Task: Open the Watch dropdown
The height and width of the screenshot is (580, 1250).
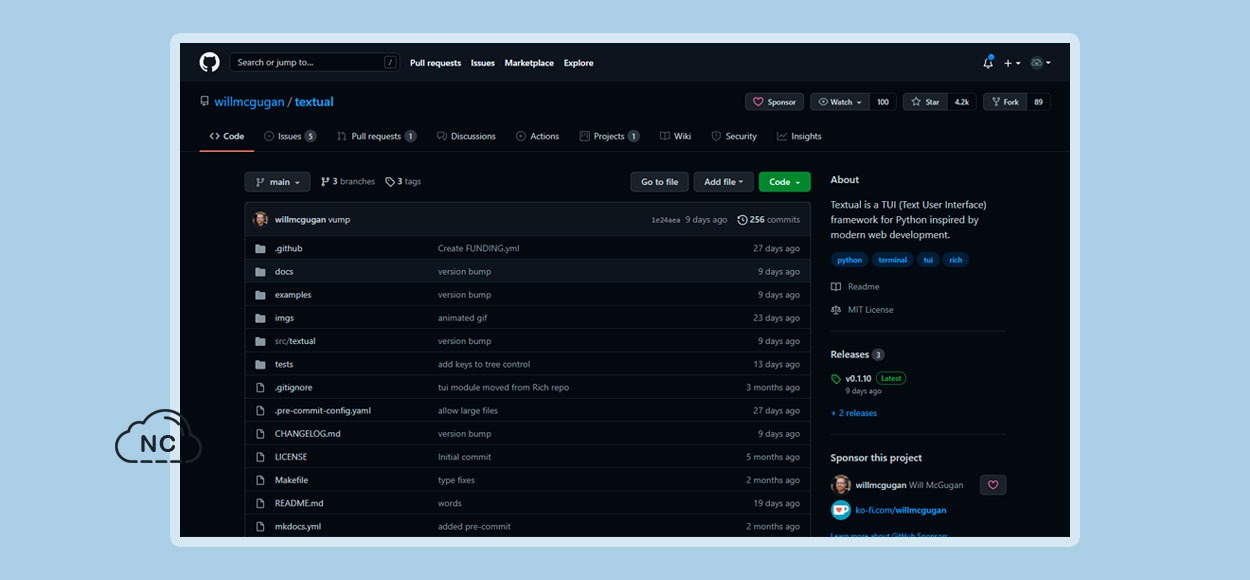Action: (840, 102)
